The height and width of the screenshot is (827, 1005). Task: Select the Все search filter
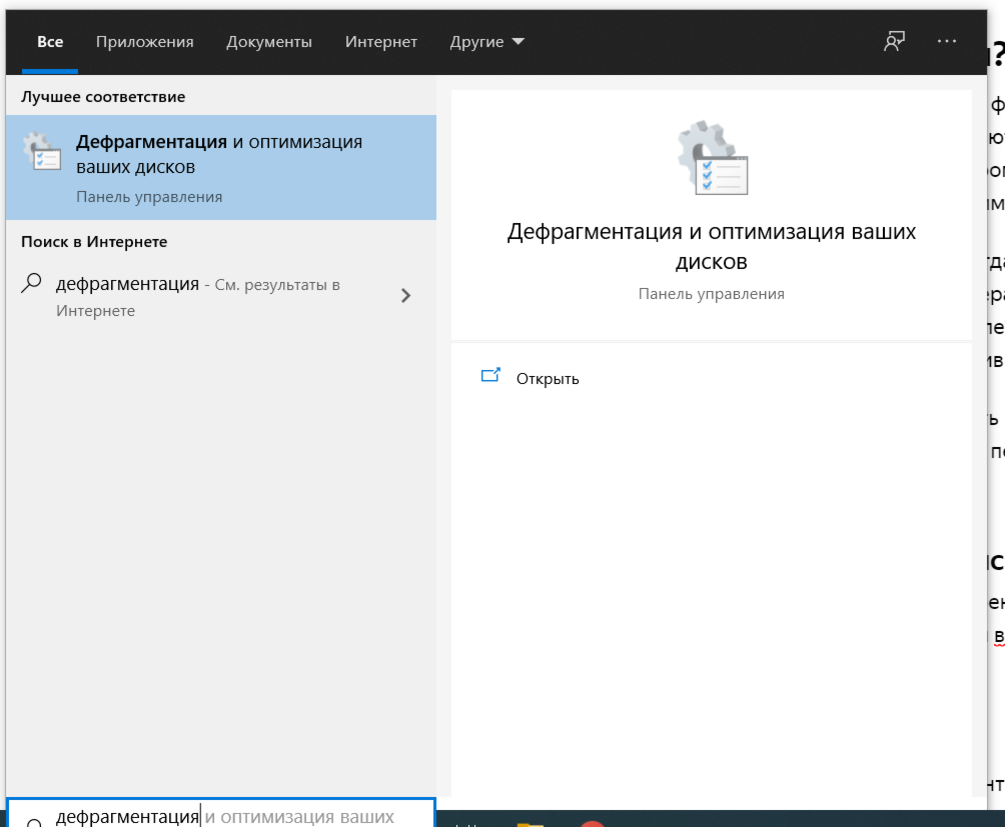[49, 41]
